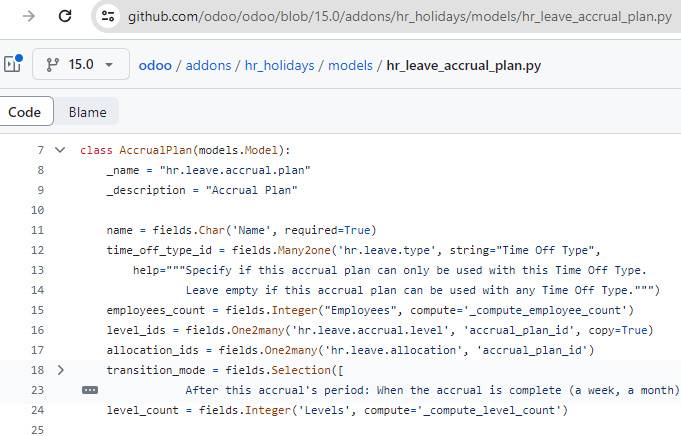Viewport: 681px width, 436px height.
Task: Click the git branch icon beside 15.0
Action: click(x=53, y=65)
